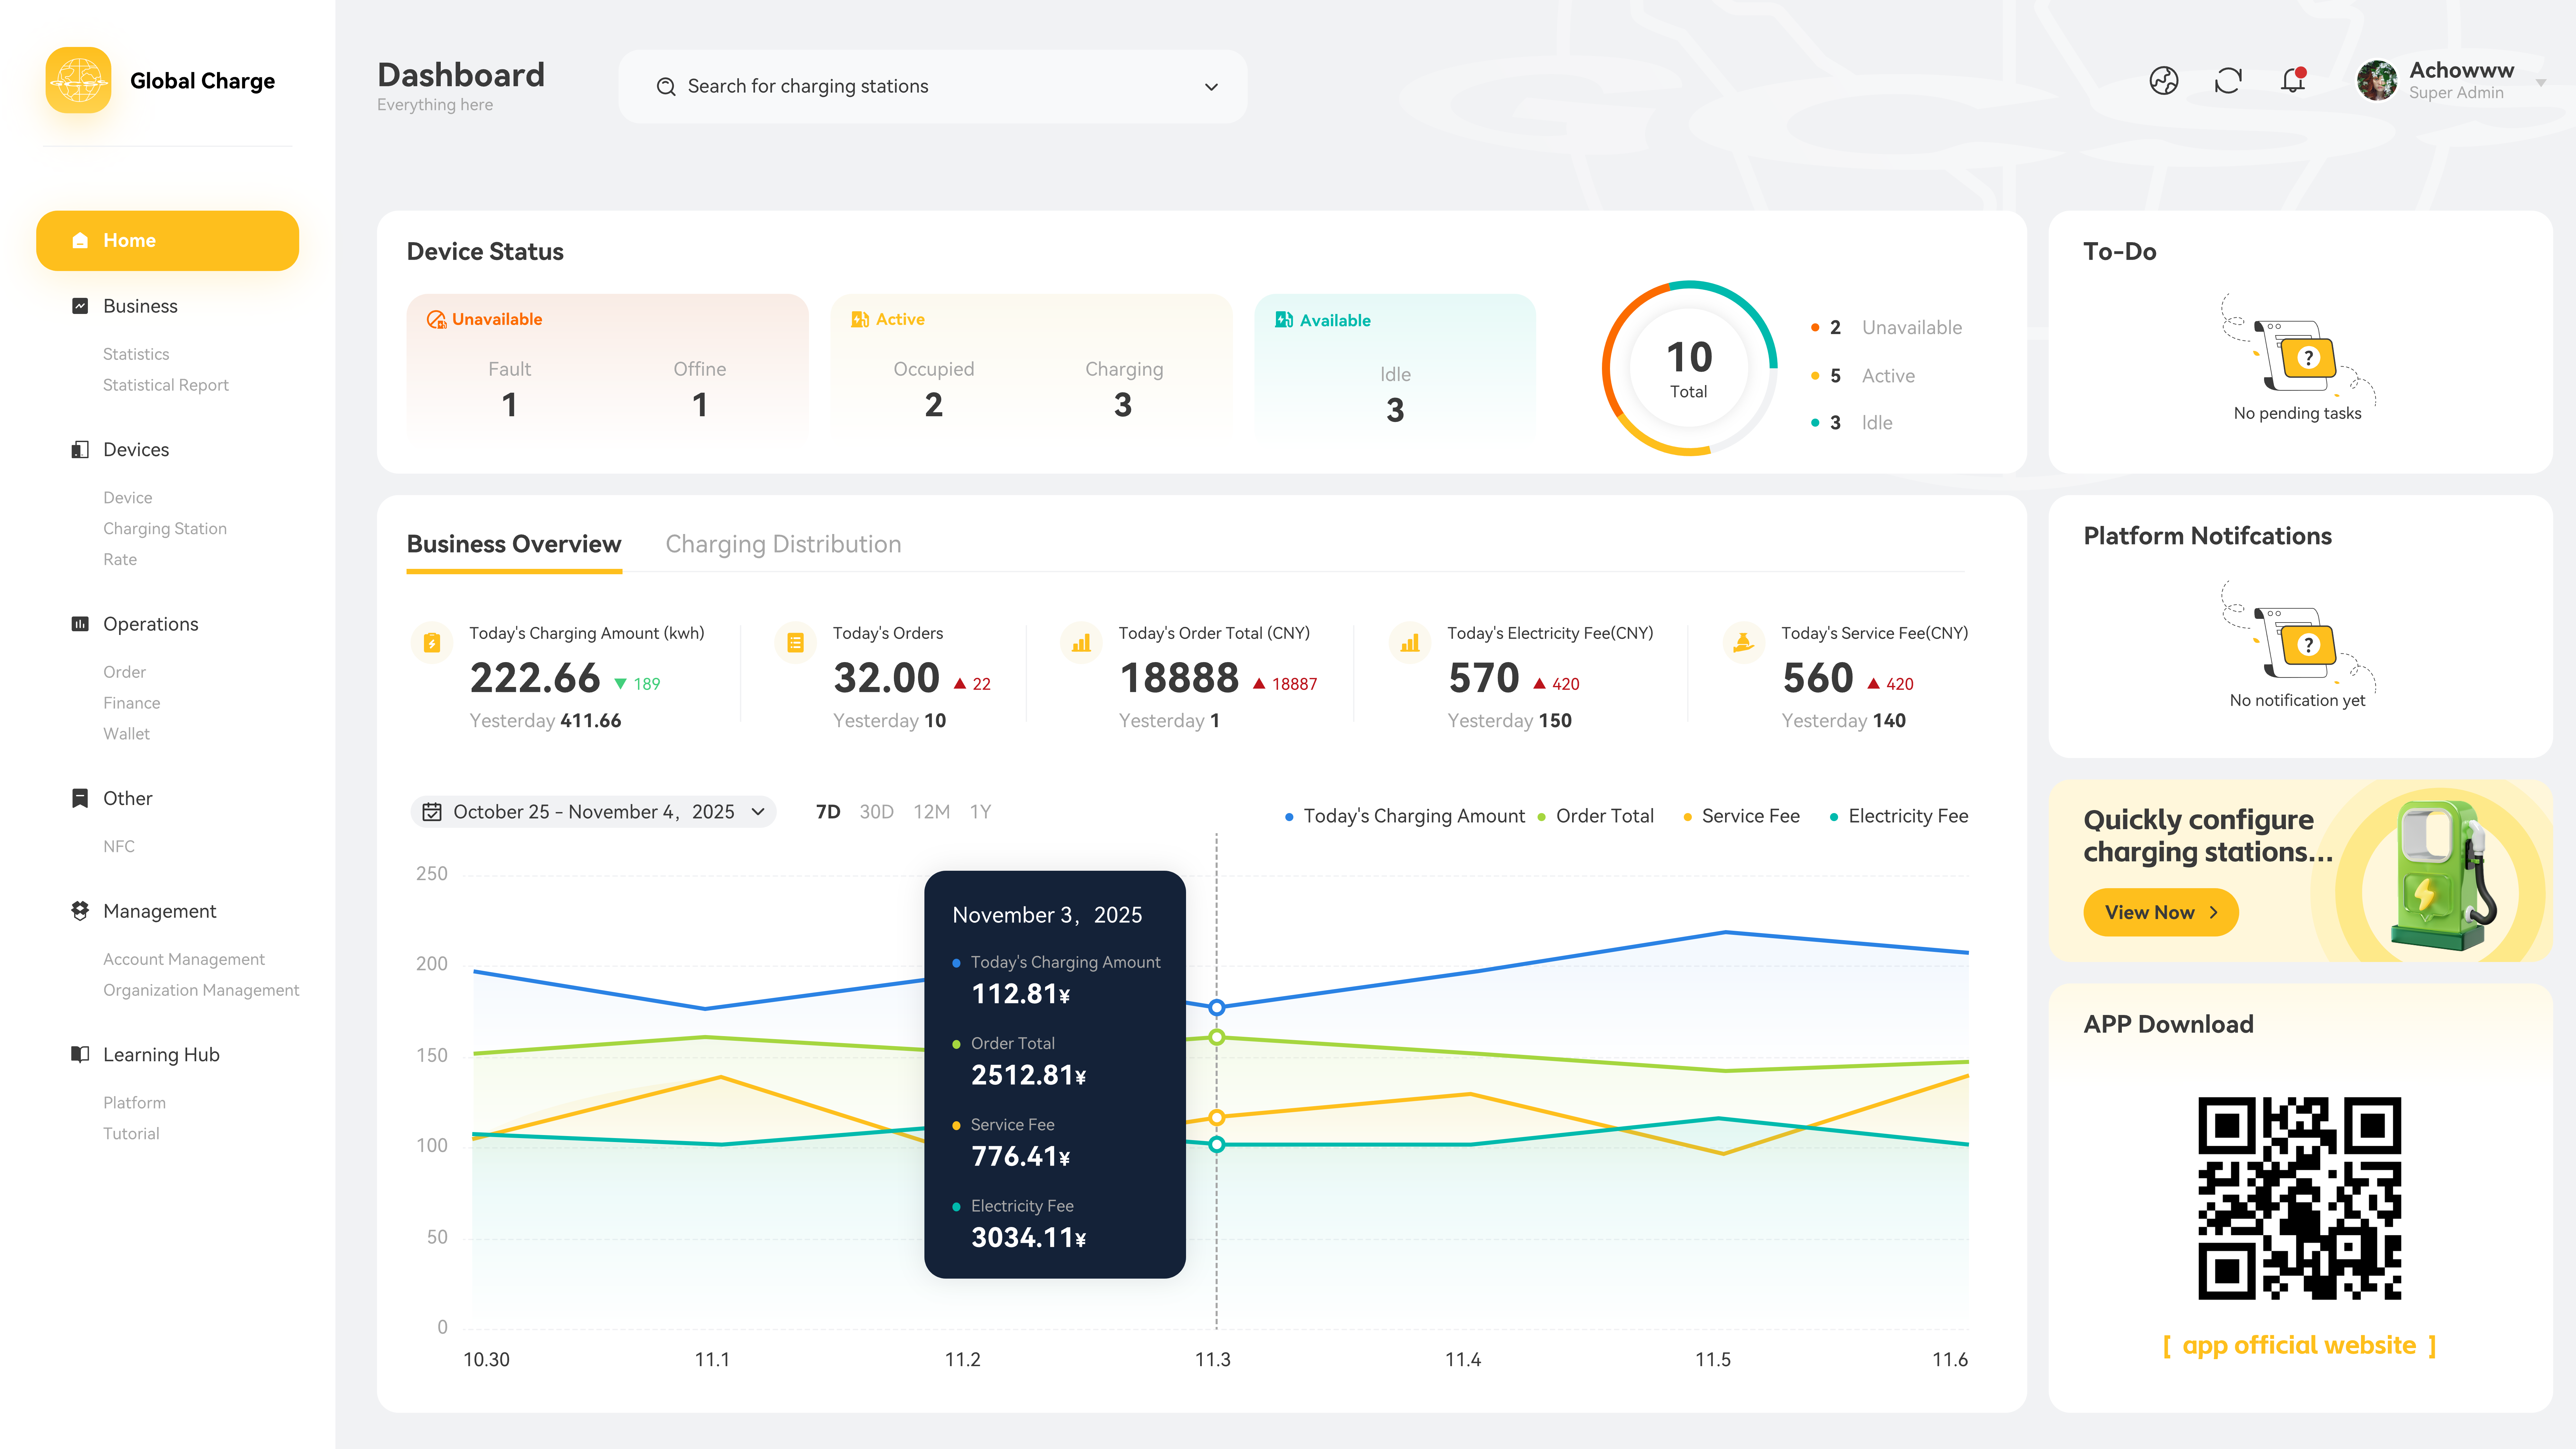This screenshot has width=2576, height=1449.
Task: Expand the Business sidebar section
Action: point(140,306)
